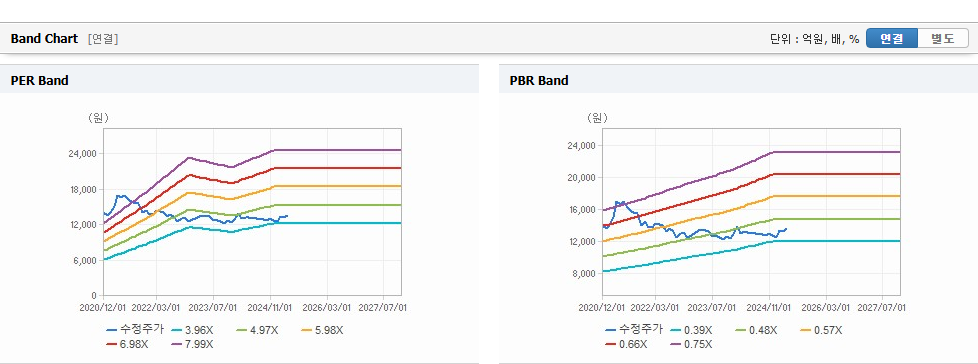Image resolution: width=978 pixels, height=364 pixels.
Task: Click the purple 7.99X line in PER chart
Action: (337, 150)
